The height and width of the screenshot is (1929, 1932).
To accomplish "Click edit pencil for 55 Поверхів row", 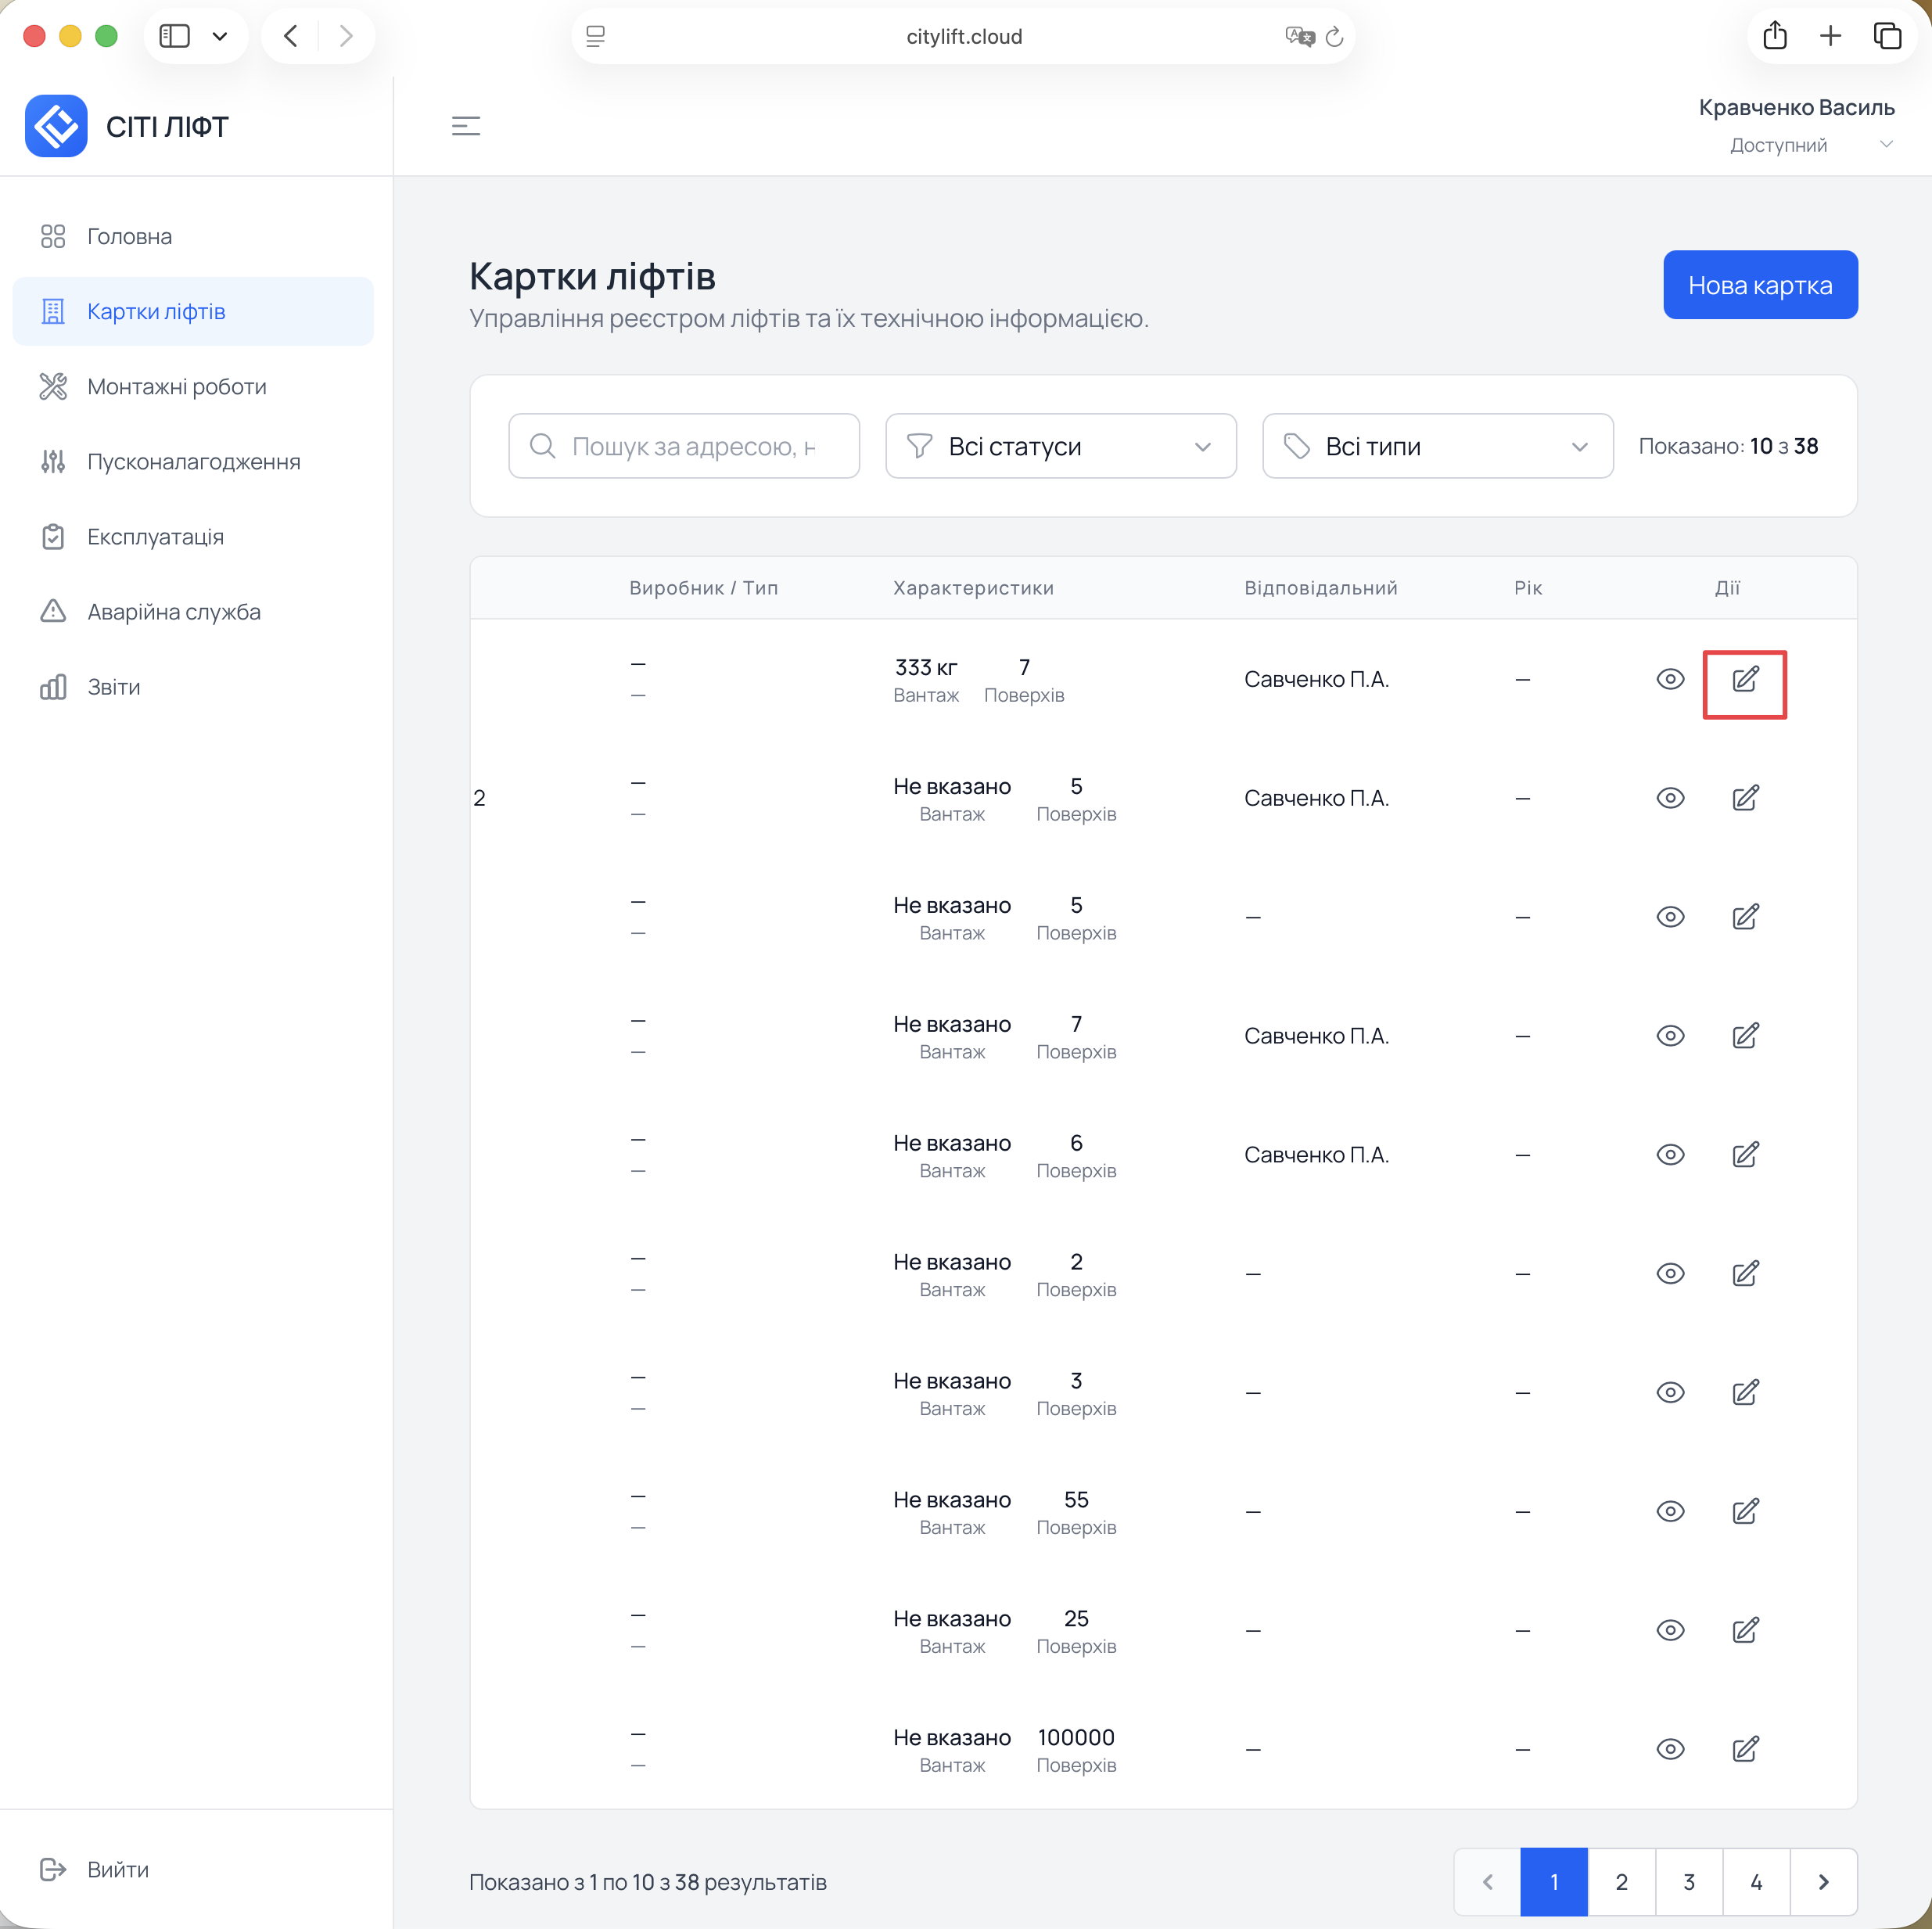I will point(1744,1511).
